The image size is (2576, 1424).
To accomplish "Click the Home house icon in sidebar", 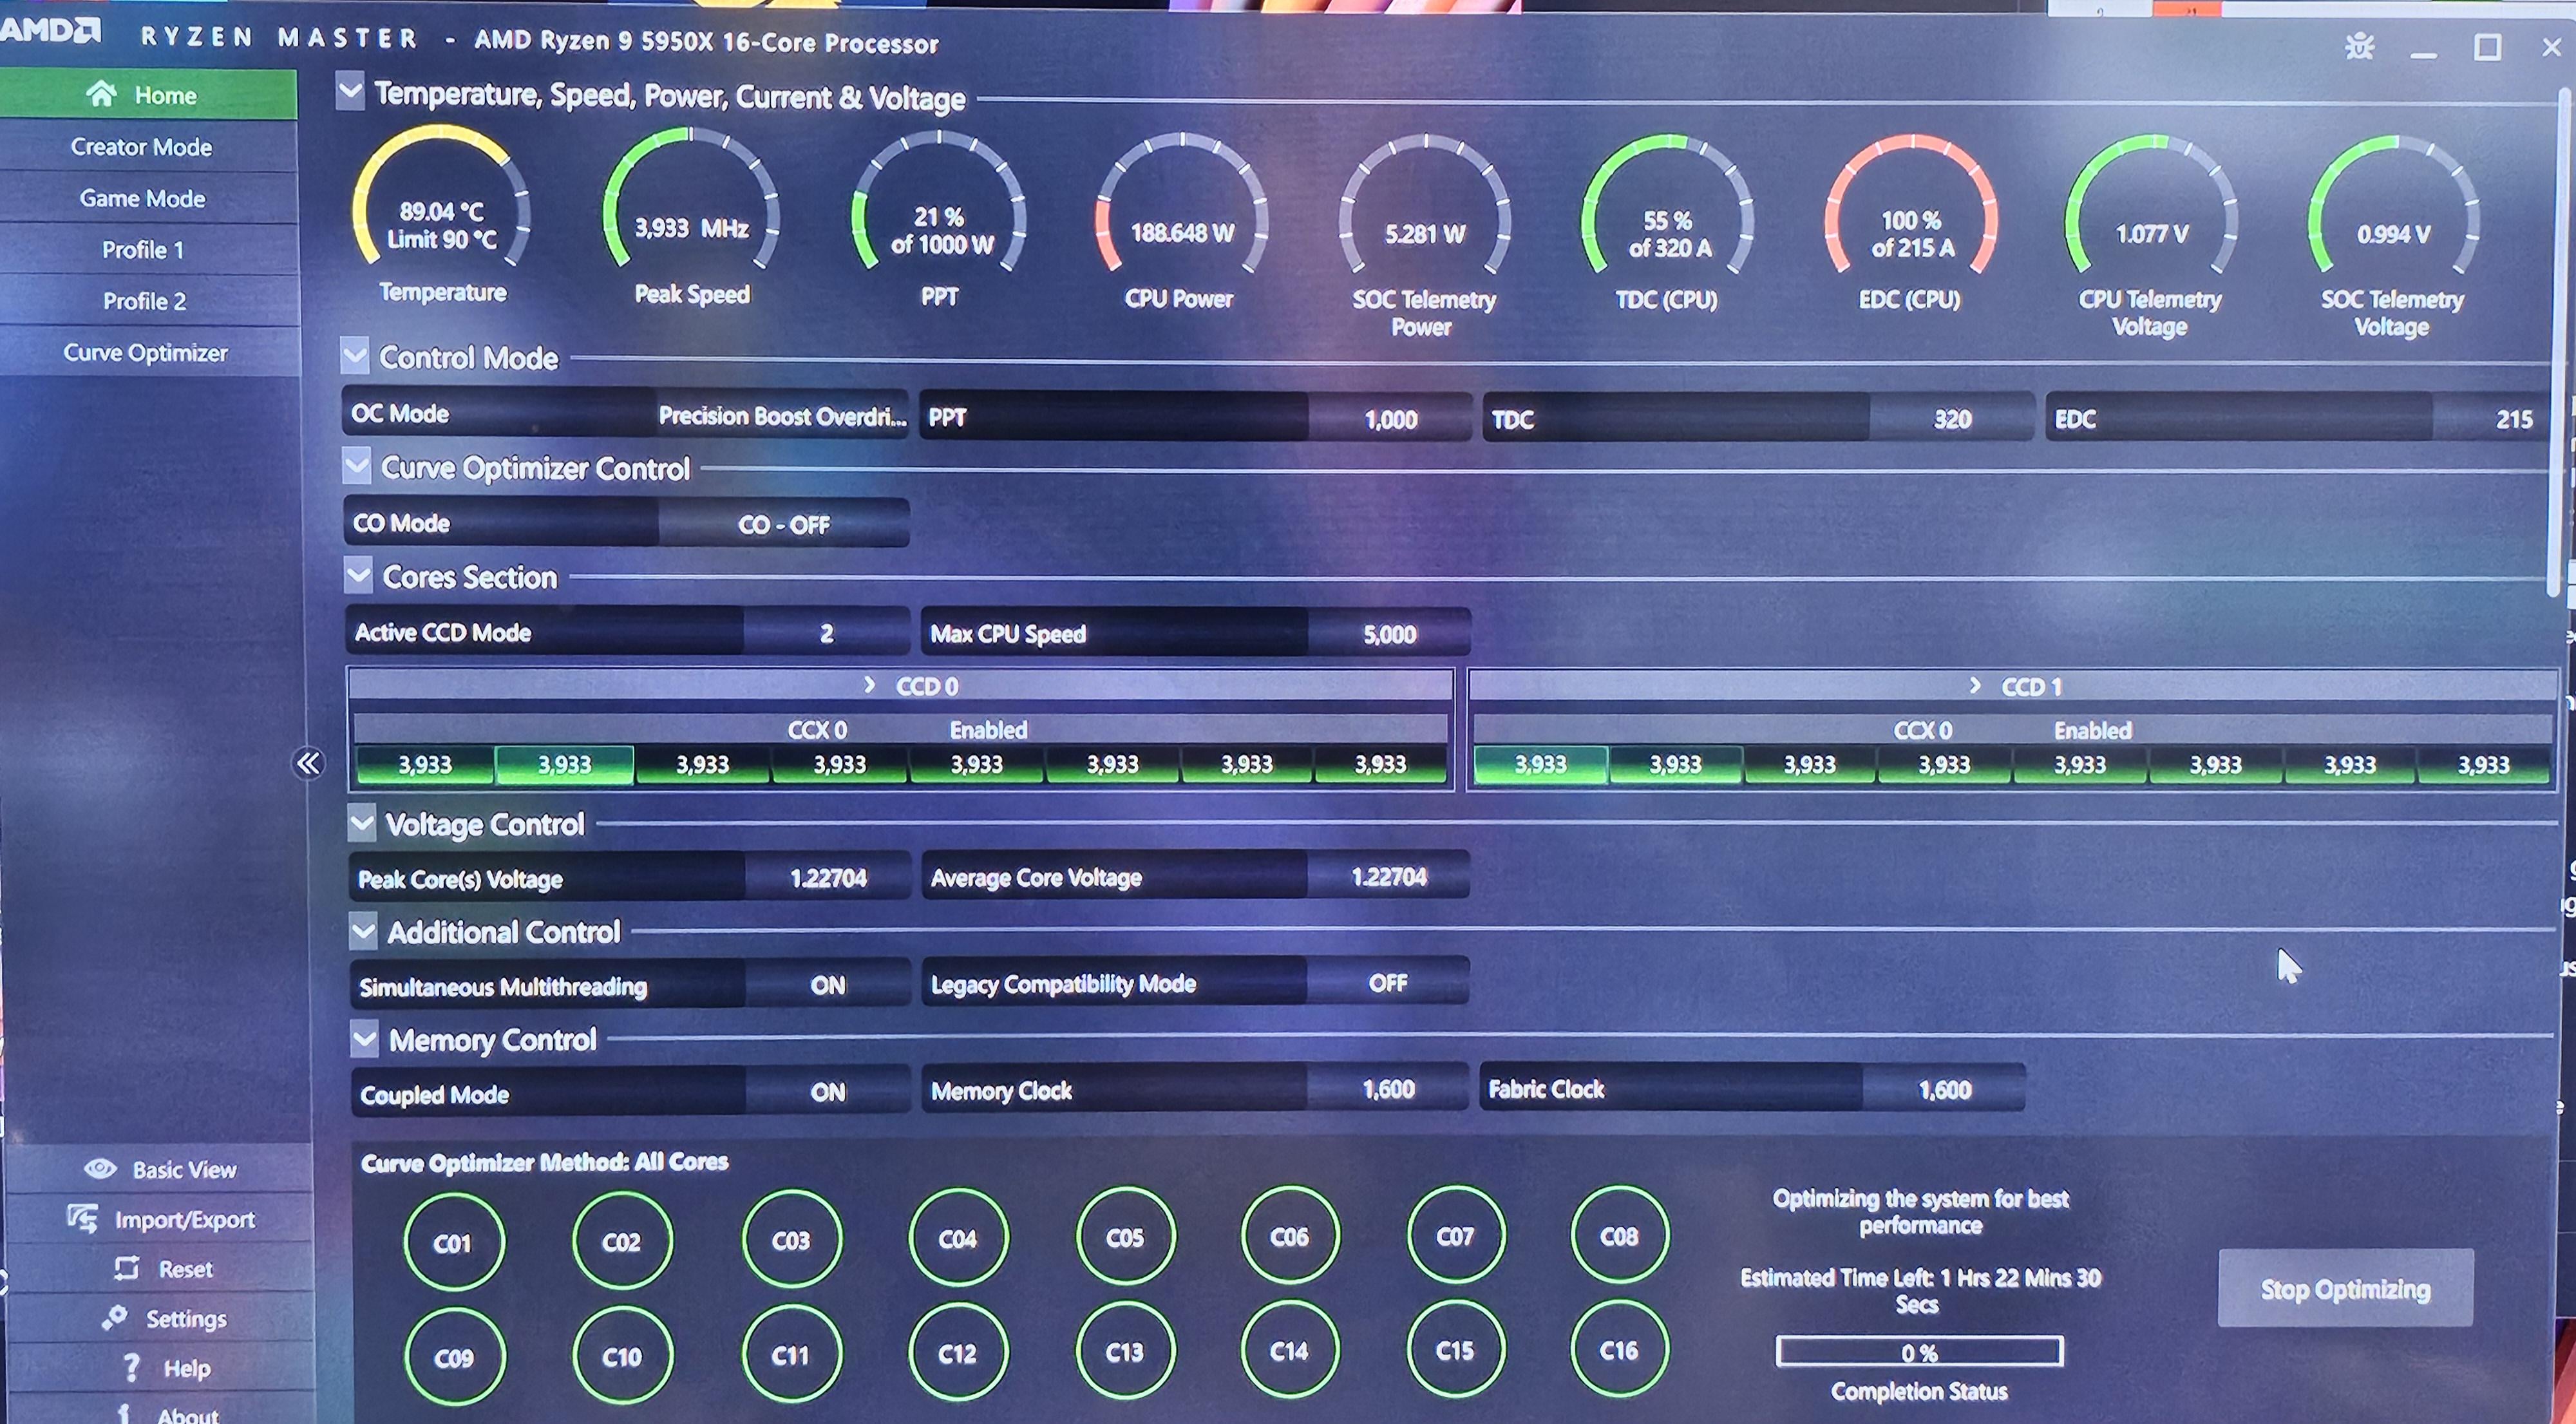I will point(101,94).
